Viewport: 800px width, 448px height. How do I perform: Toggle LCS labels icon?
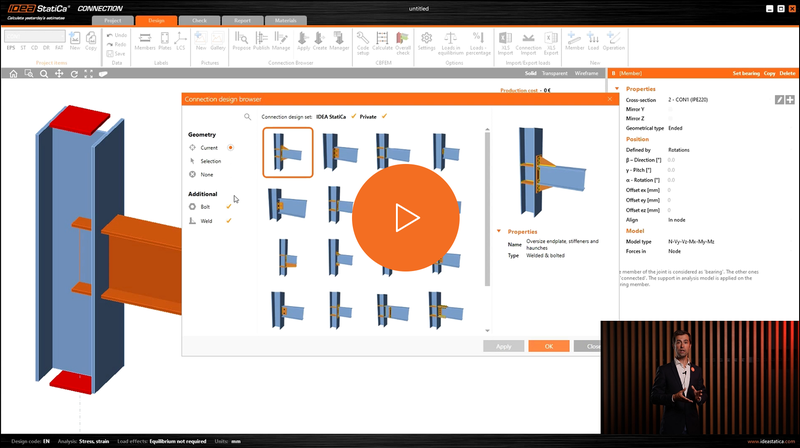pos(181,41)
